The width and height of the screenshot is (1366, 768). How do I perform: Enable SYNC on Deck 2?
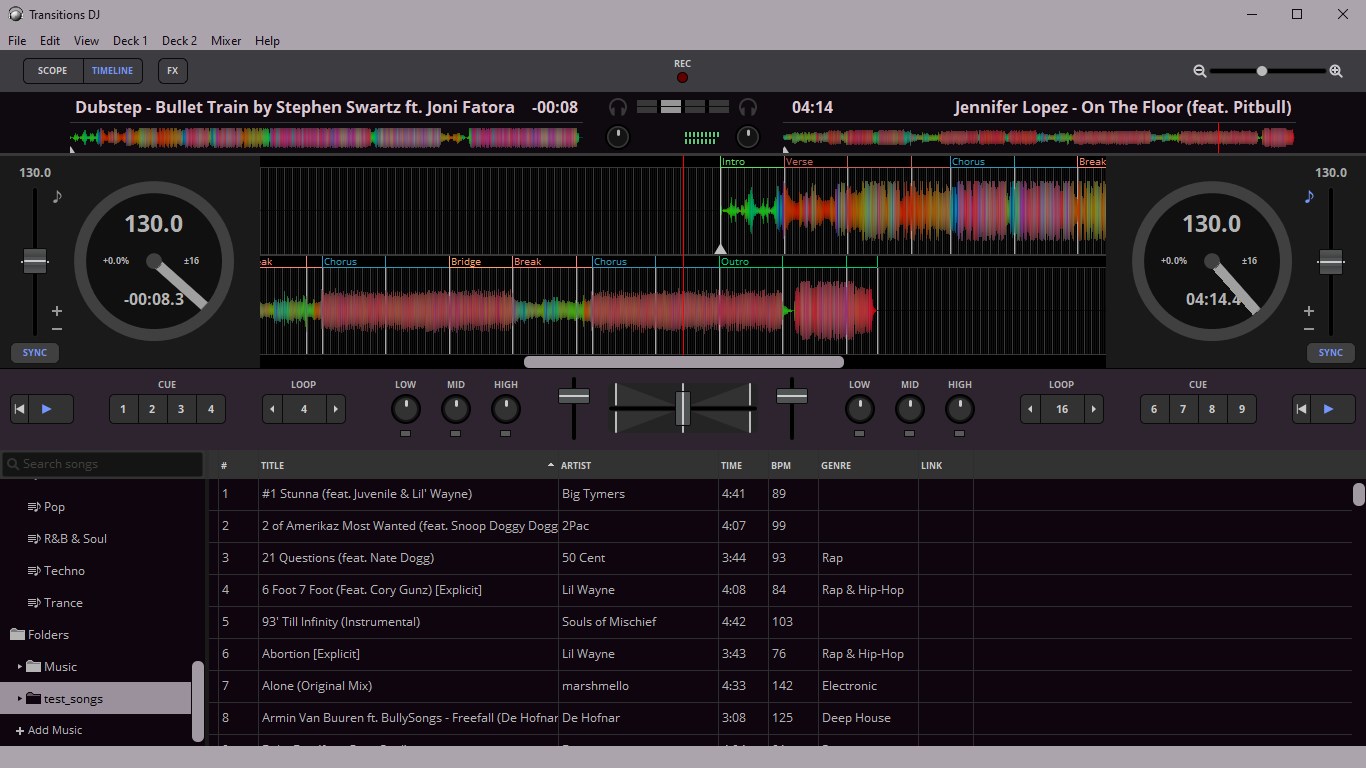pos(1331,352)
